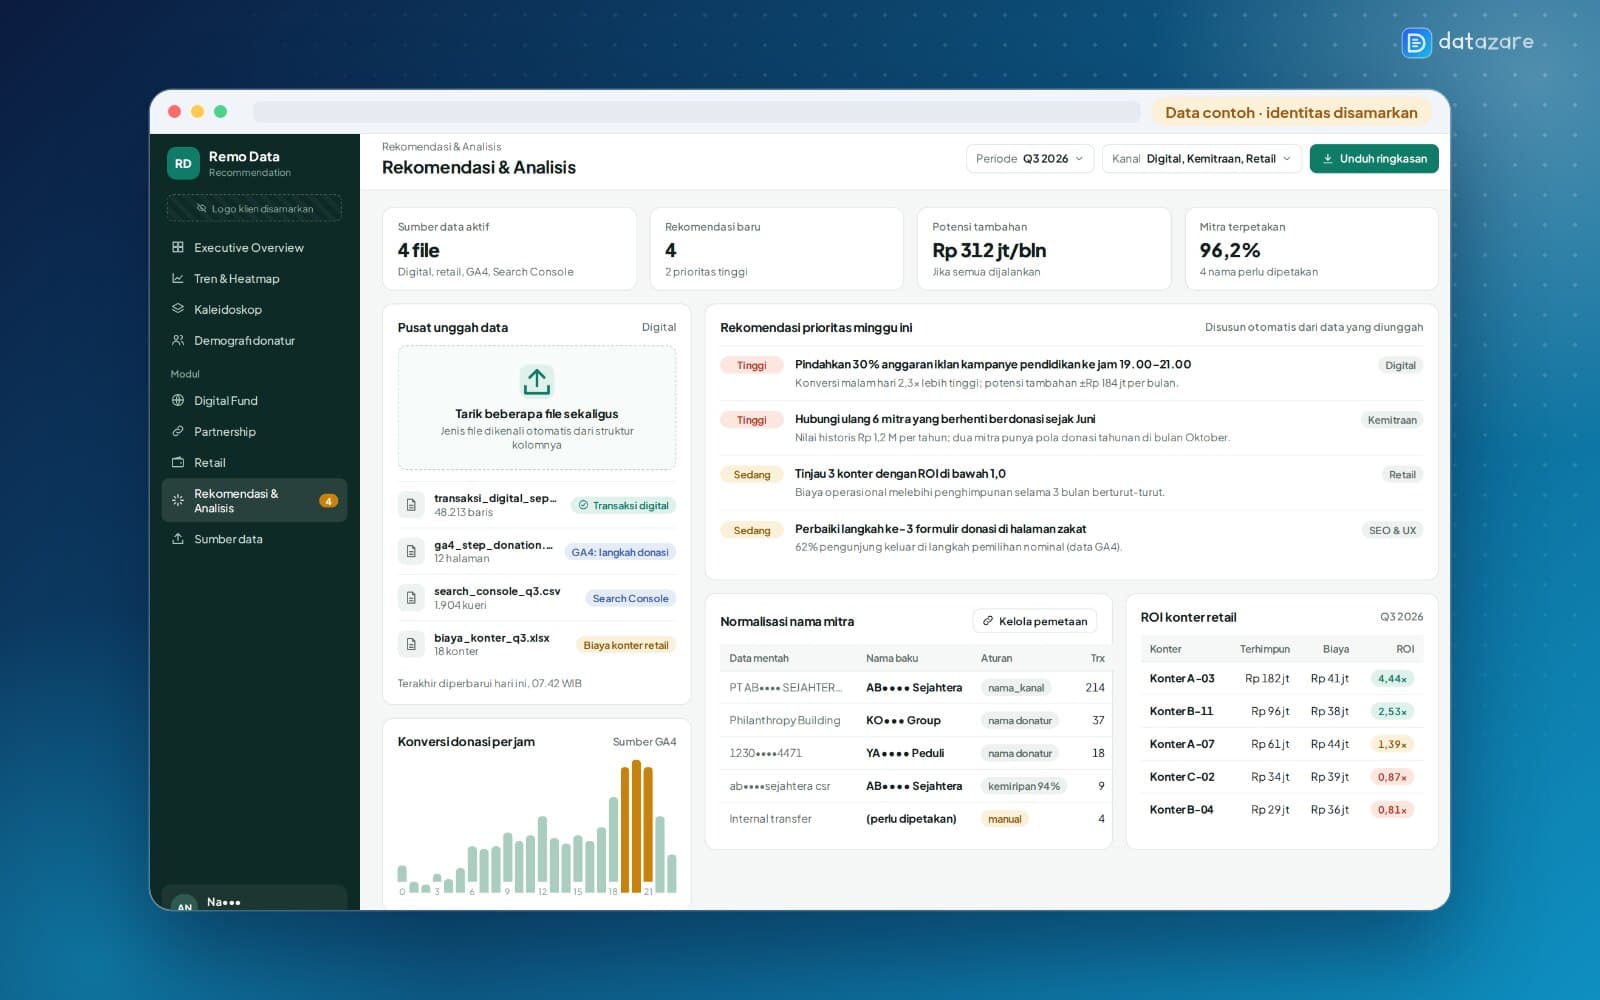Click the AN user avatar
This screenshot has height=1000, width=1600.
tap(184, 904)
